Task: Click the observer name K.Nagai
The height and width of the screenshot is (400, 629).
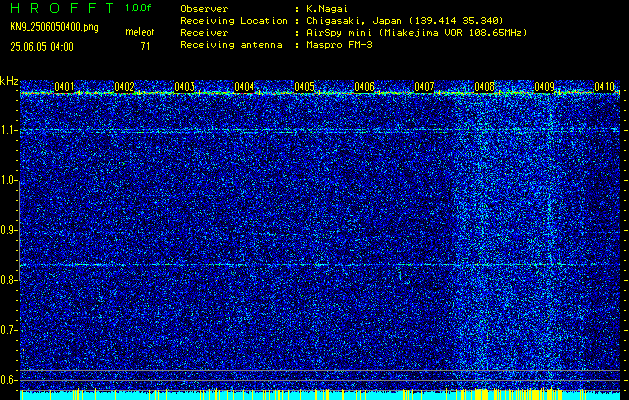Action: (x=327, y=8)
